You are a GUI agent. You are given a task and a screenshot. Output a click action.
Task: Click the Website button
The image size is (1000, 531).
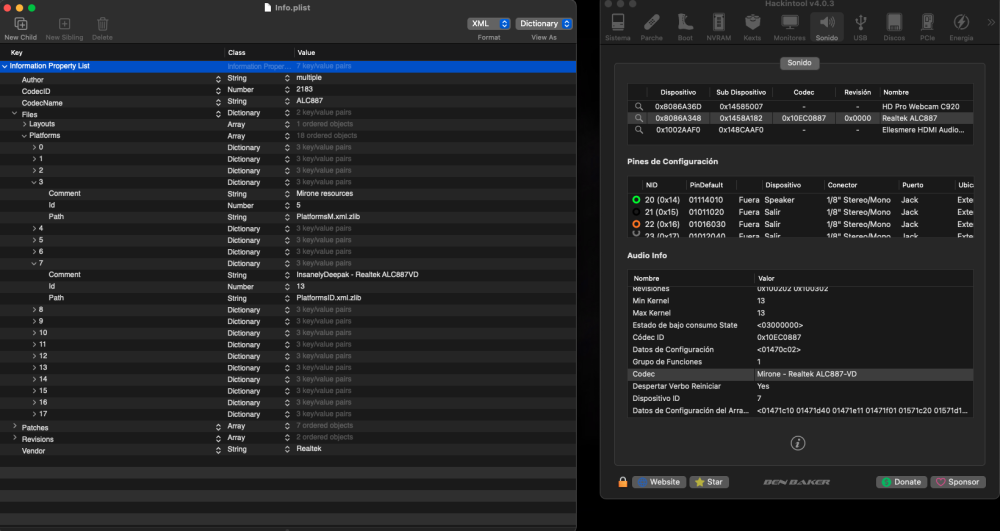[x=659, y=482]
